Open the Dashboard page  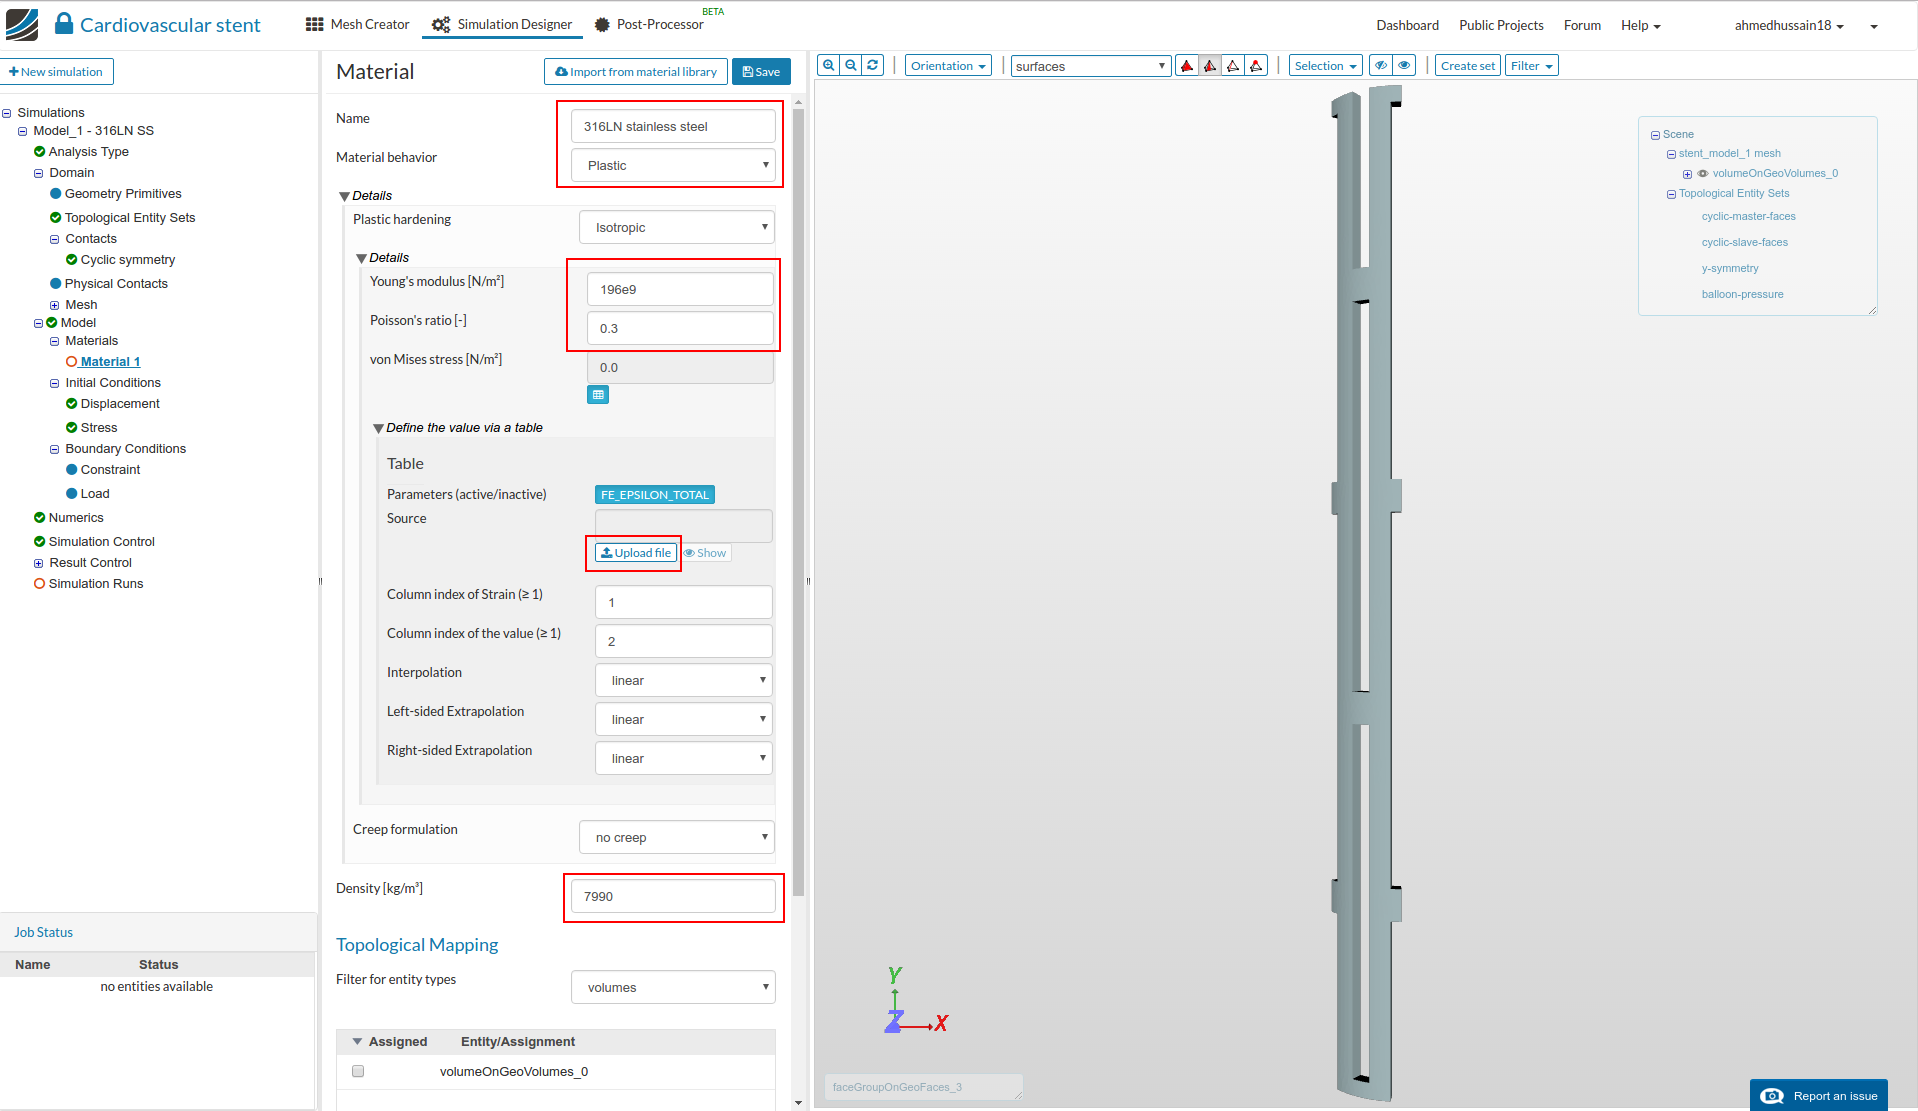(1407, 25)
